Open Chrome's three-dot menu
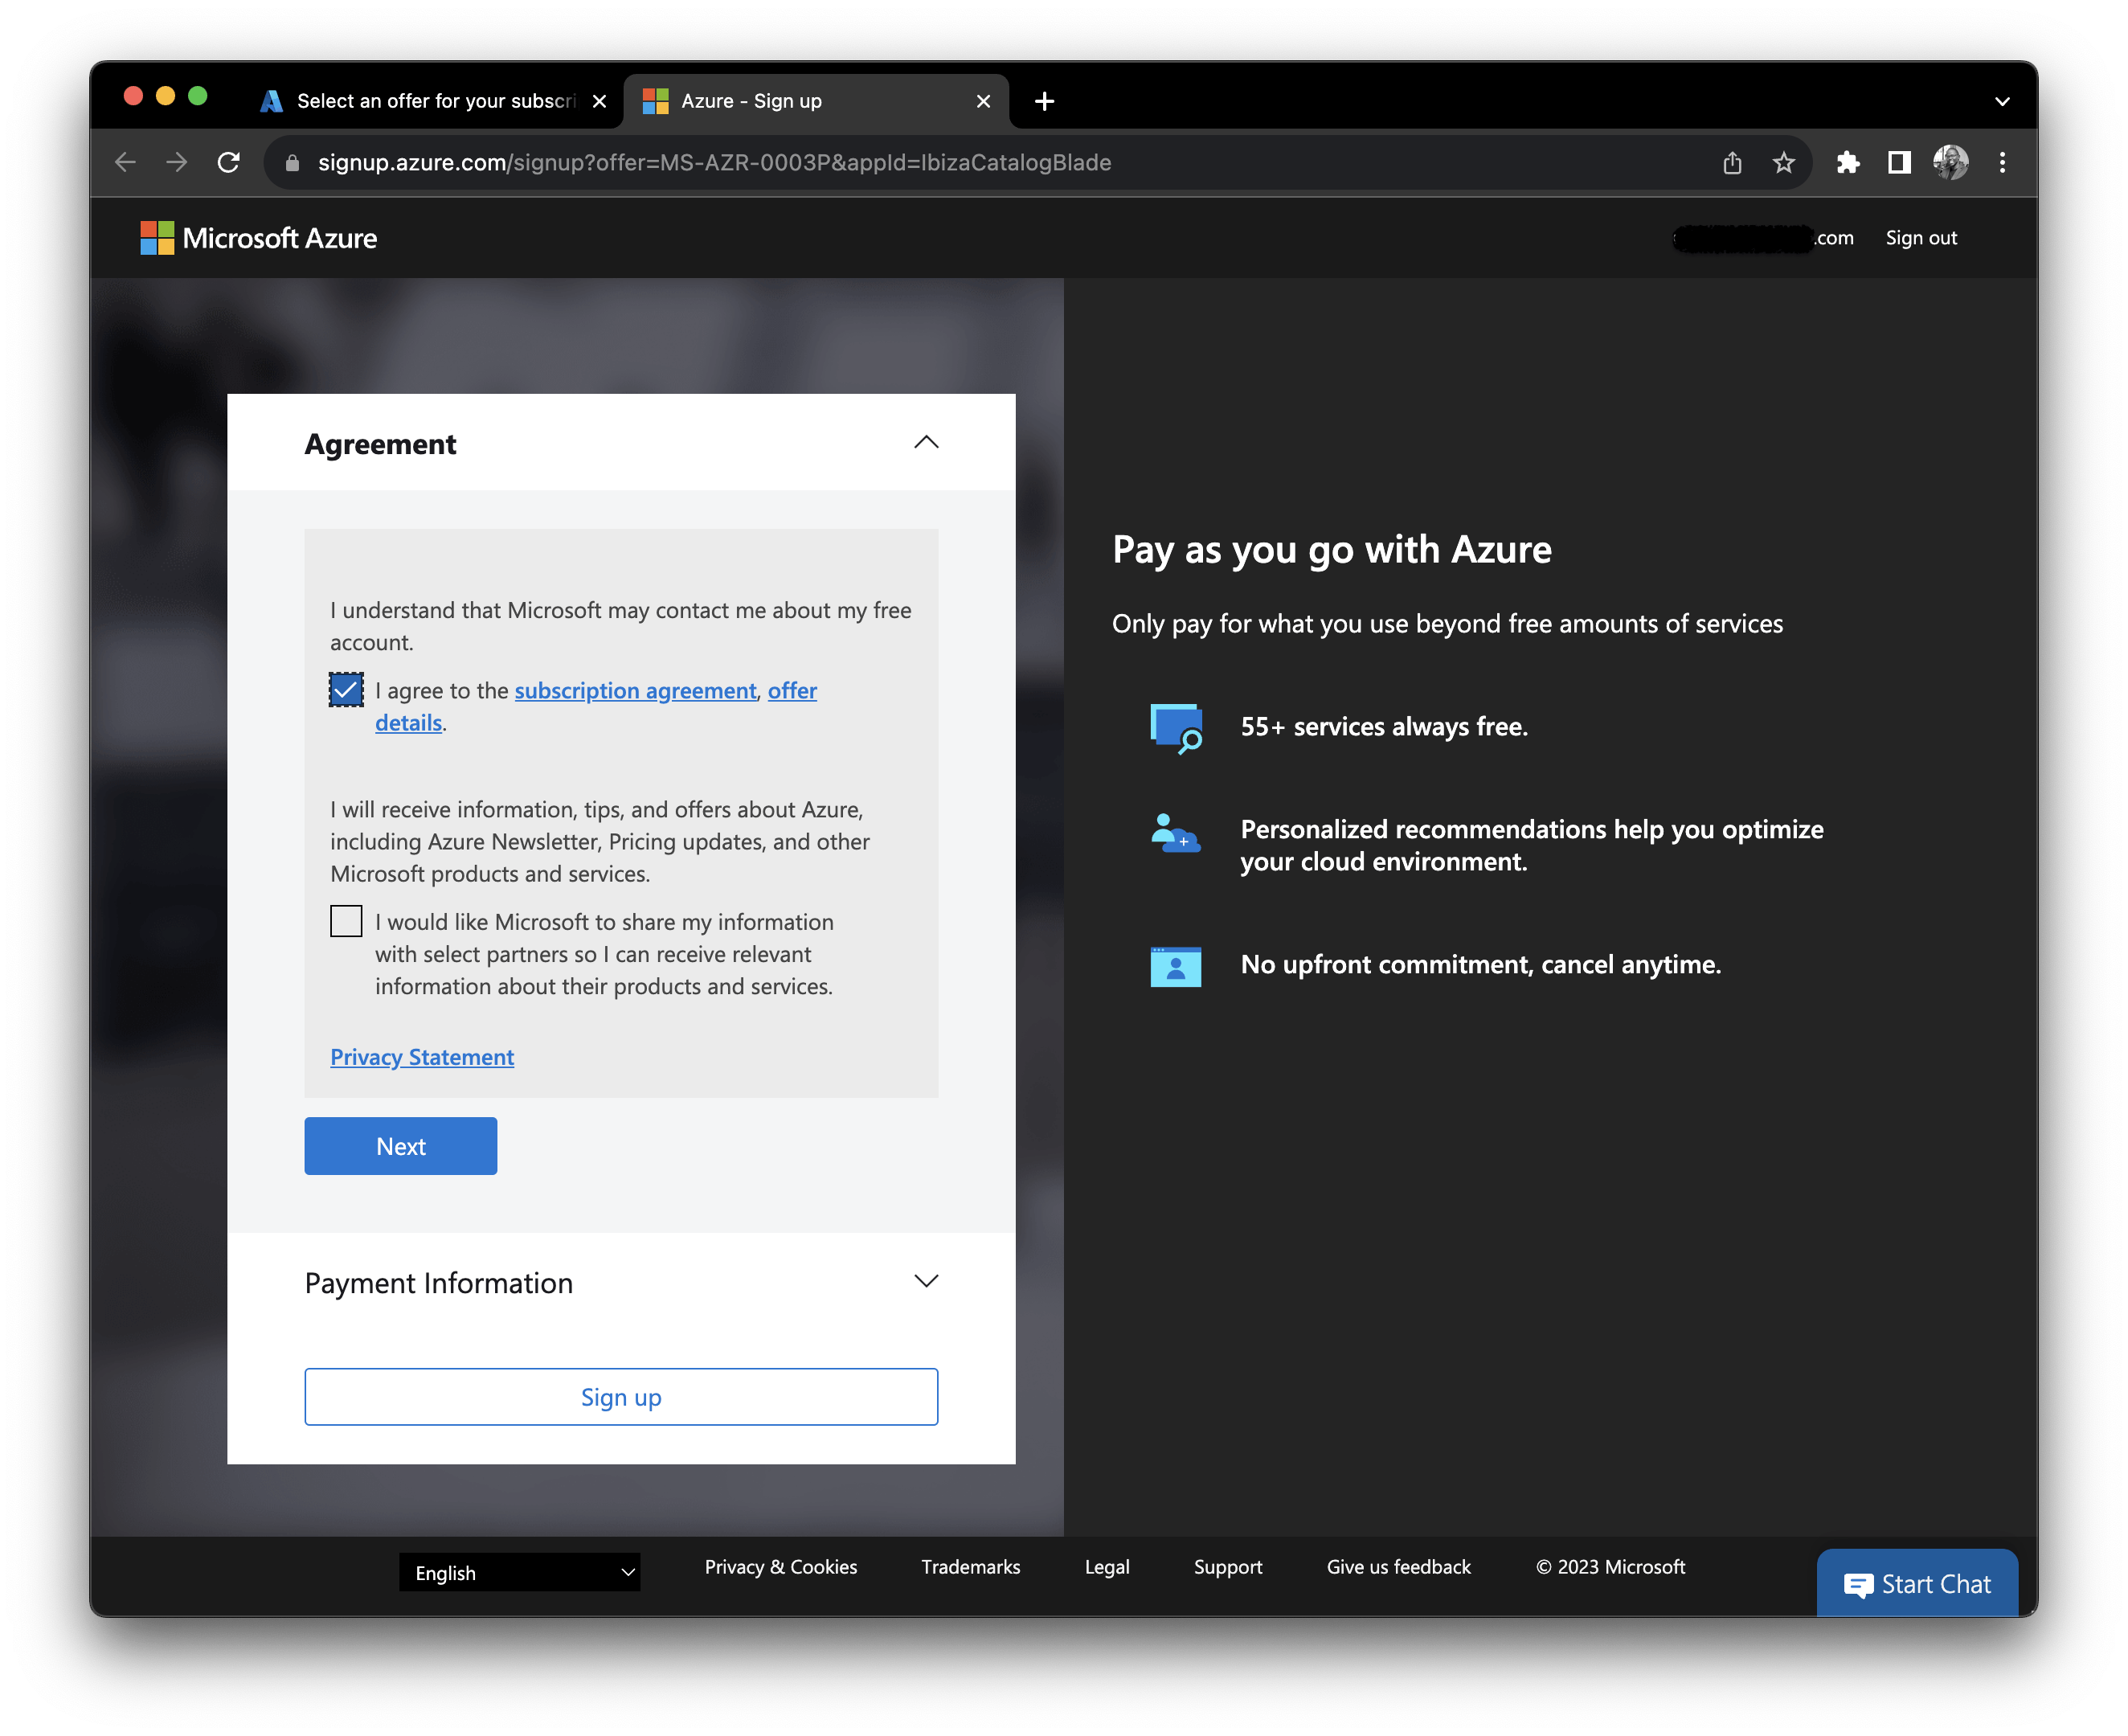 pyautogui.click(x=2002, y=162)
